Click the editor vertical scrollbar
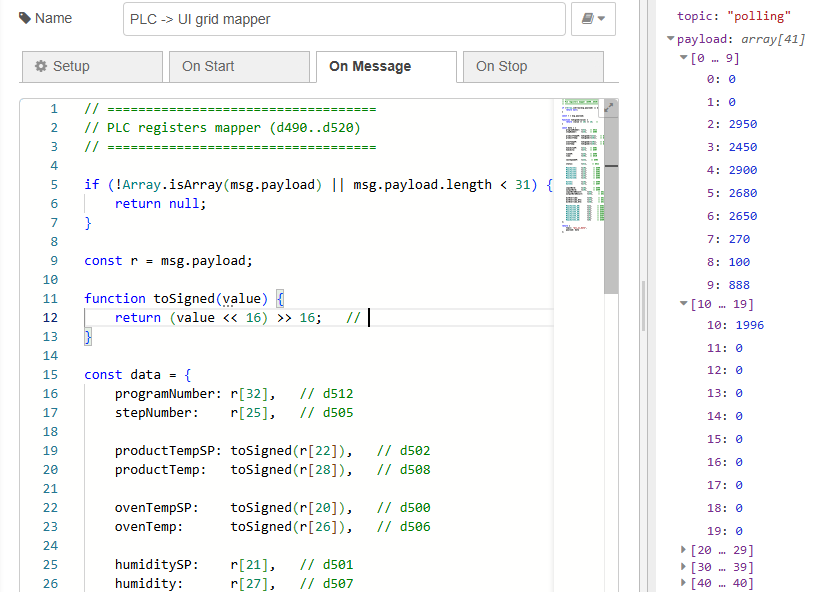 (x=612, y=200)
